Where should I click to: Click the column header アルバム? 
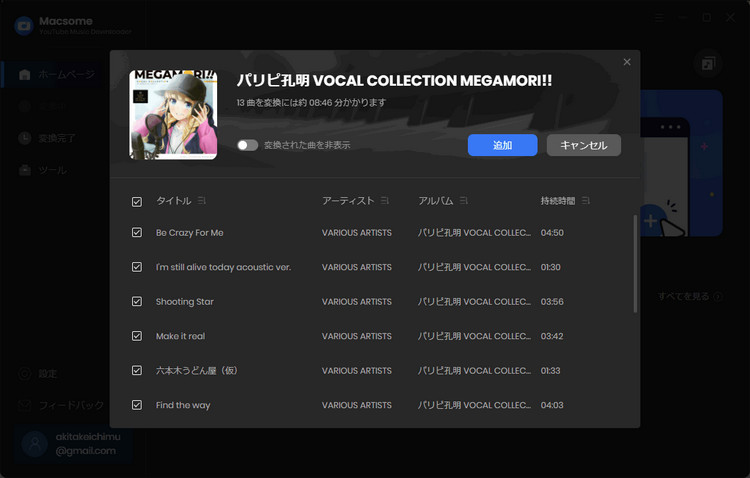pos(435,200)
